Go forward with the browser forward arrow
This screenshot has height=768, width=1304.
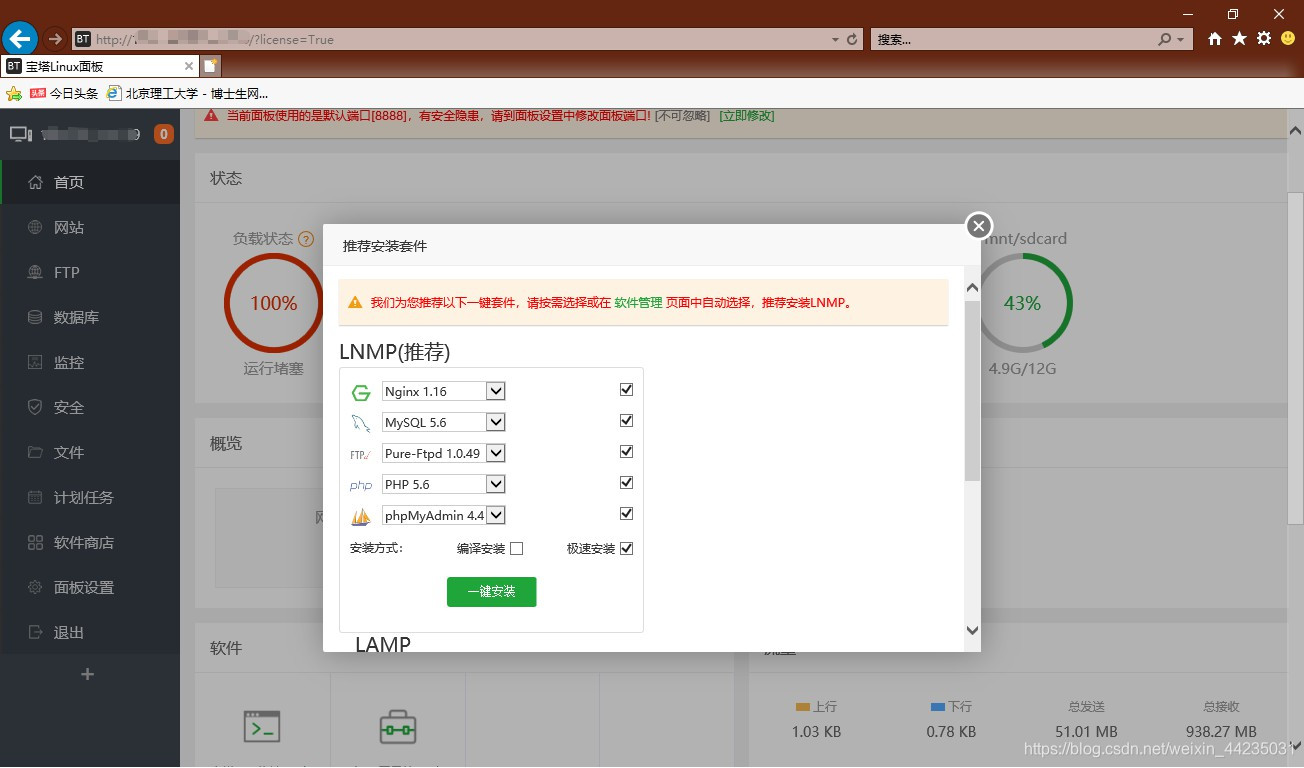pyautogui.click(x=55, y=39)
